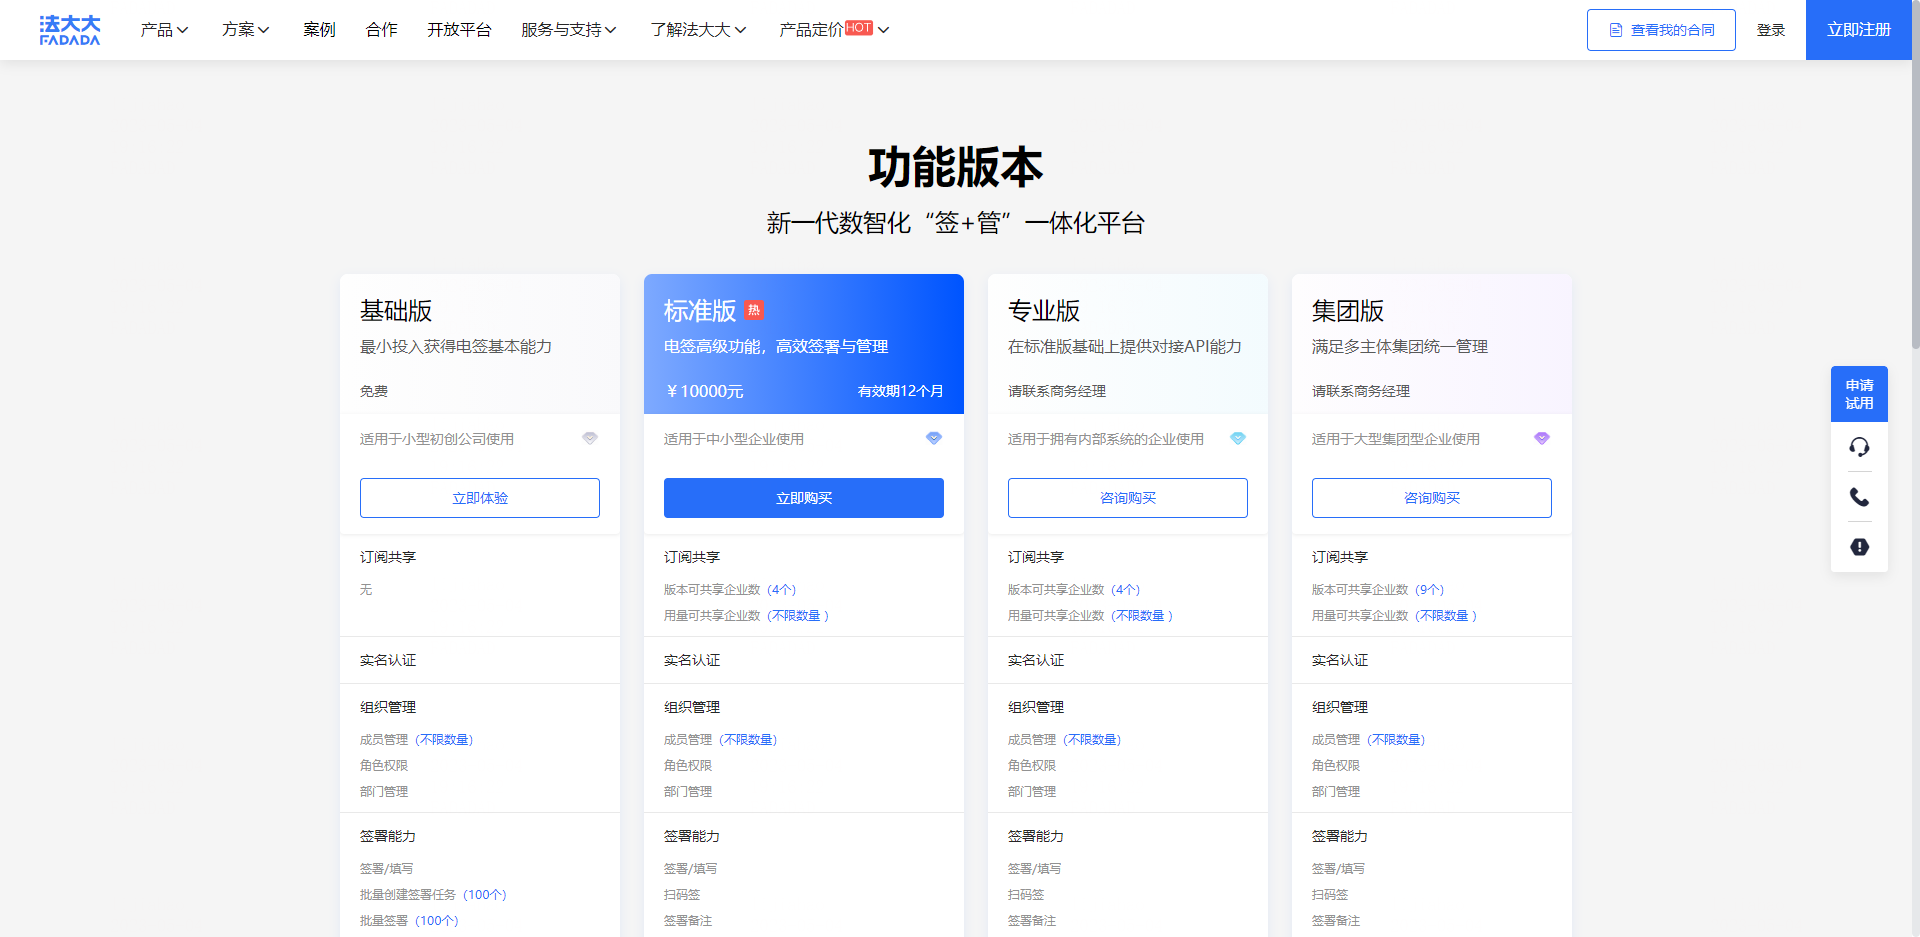
Task: Click 适用于大型集团型企业使用 text
Action: [x=1396, y=439]
